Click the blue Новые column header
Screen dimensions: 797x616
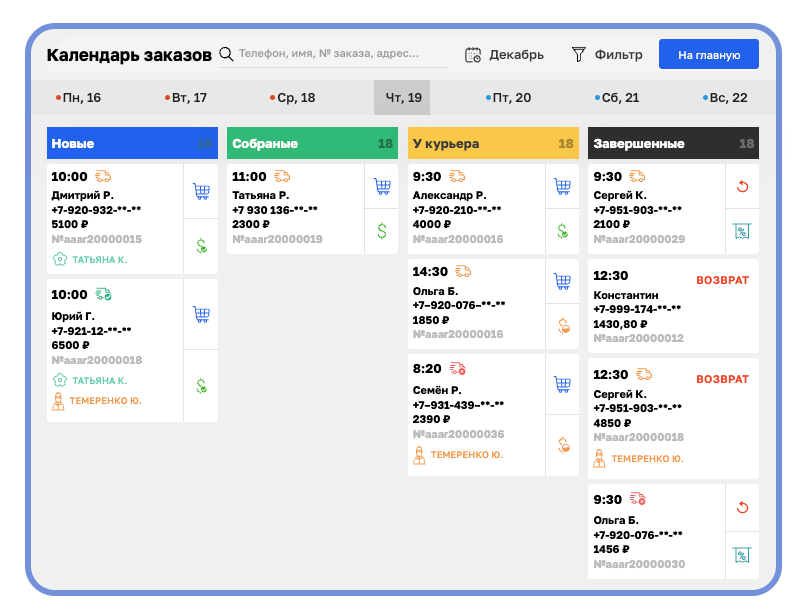click(132, 143)
